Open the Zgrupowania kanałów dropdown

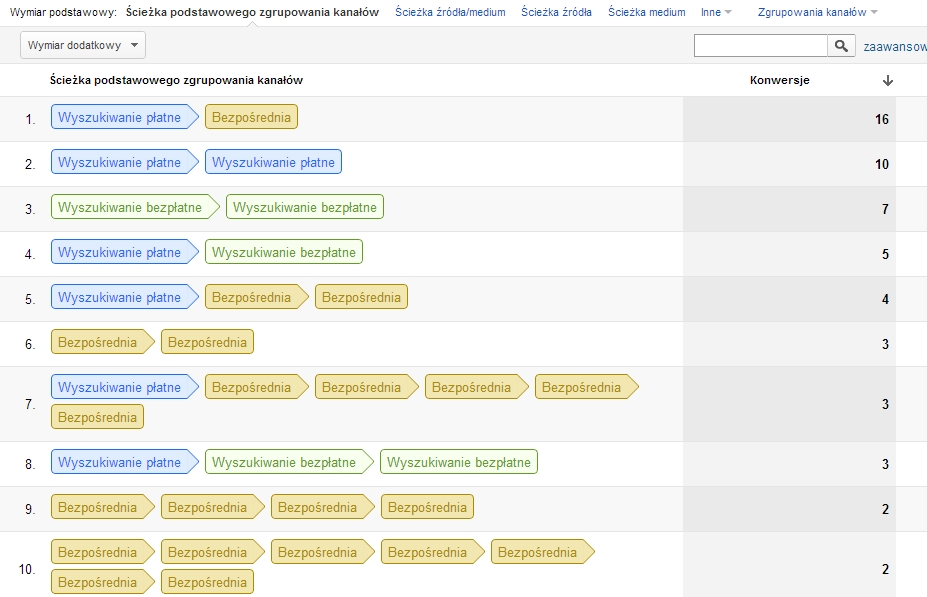coord(818,12)
